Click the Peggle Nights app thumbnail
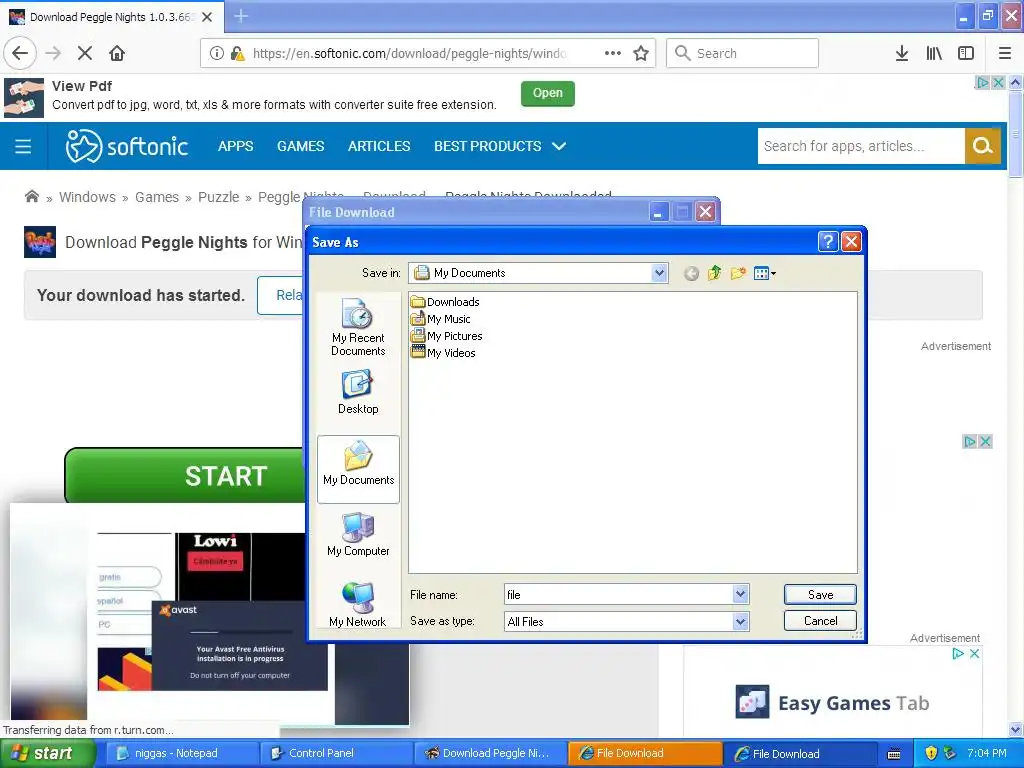 pyautogui.click(x=40, y=242)
